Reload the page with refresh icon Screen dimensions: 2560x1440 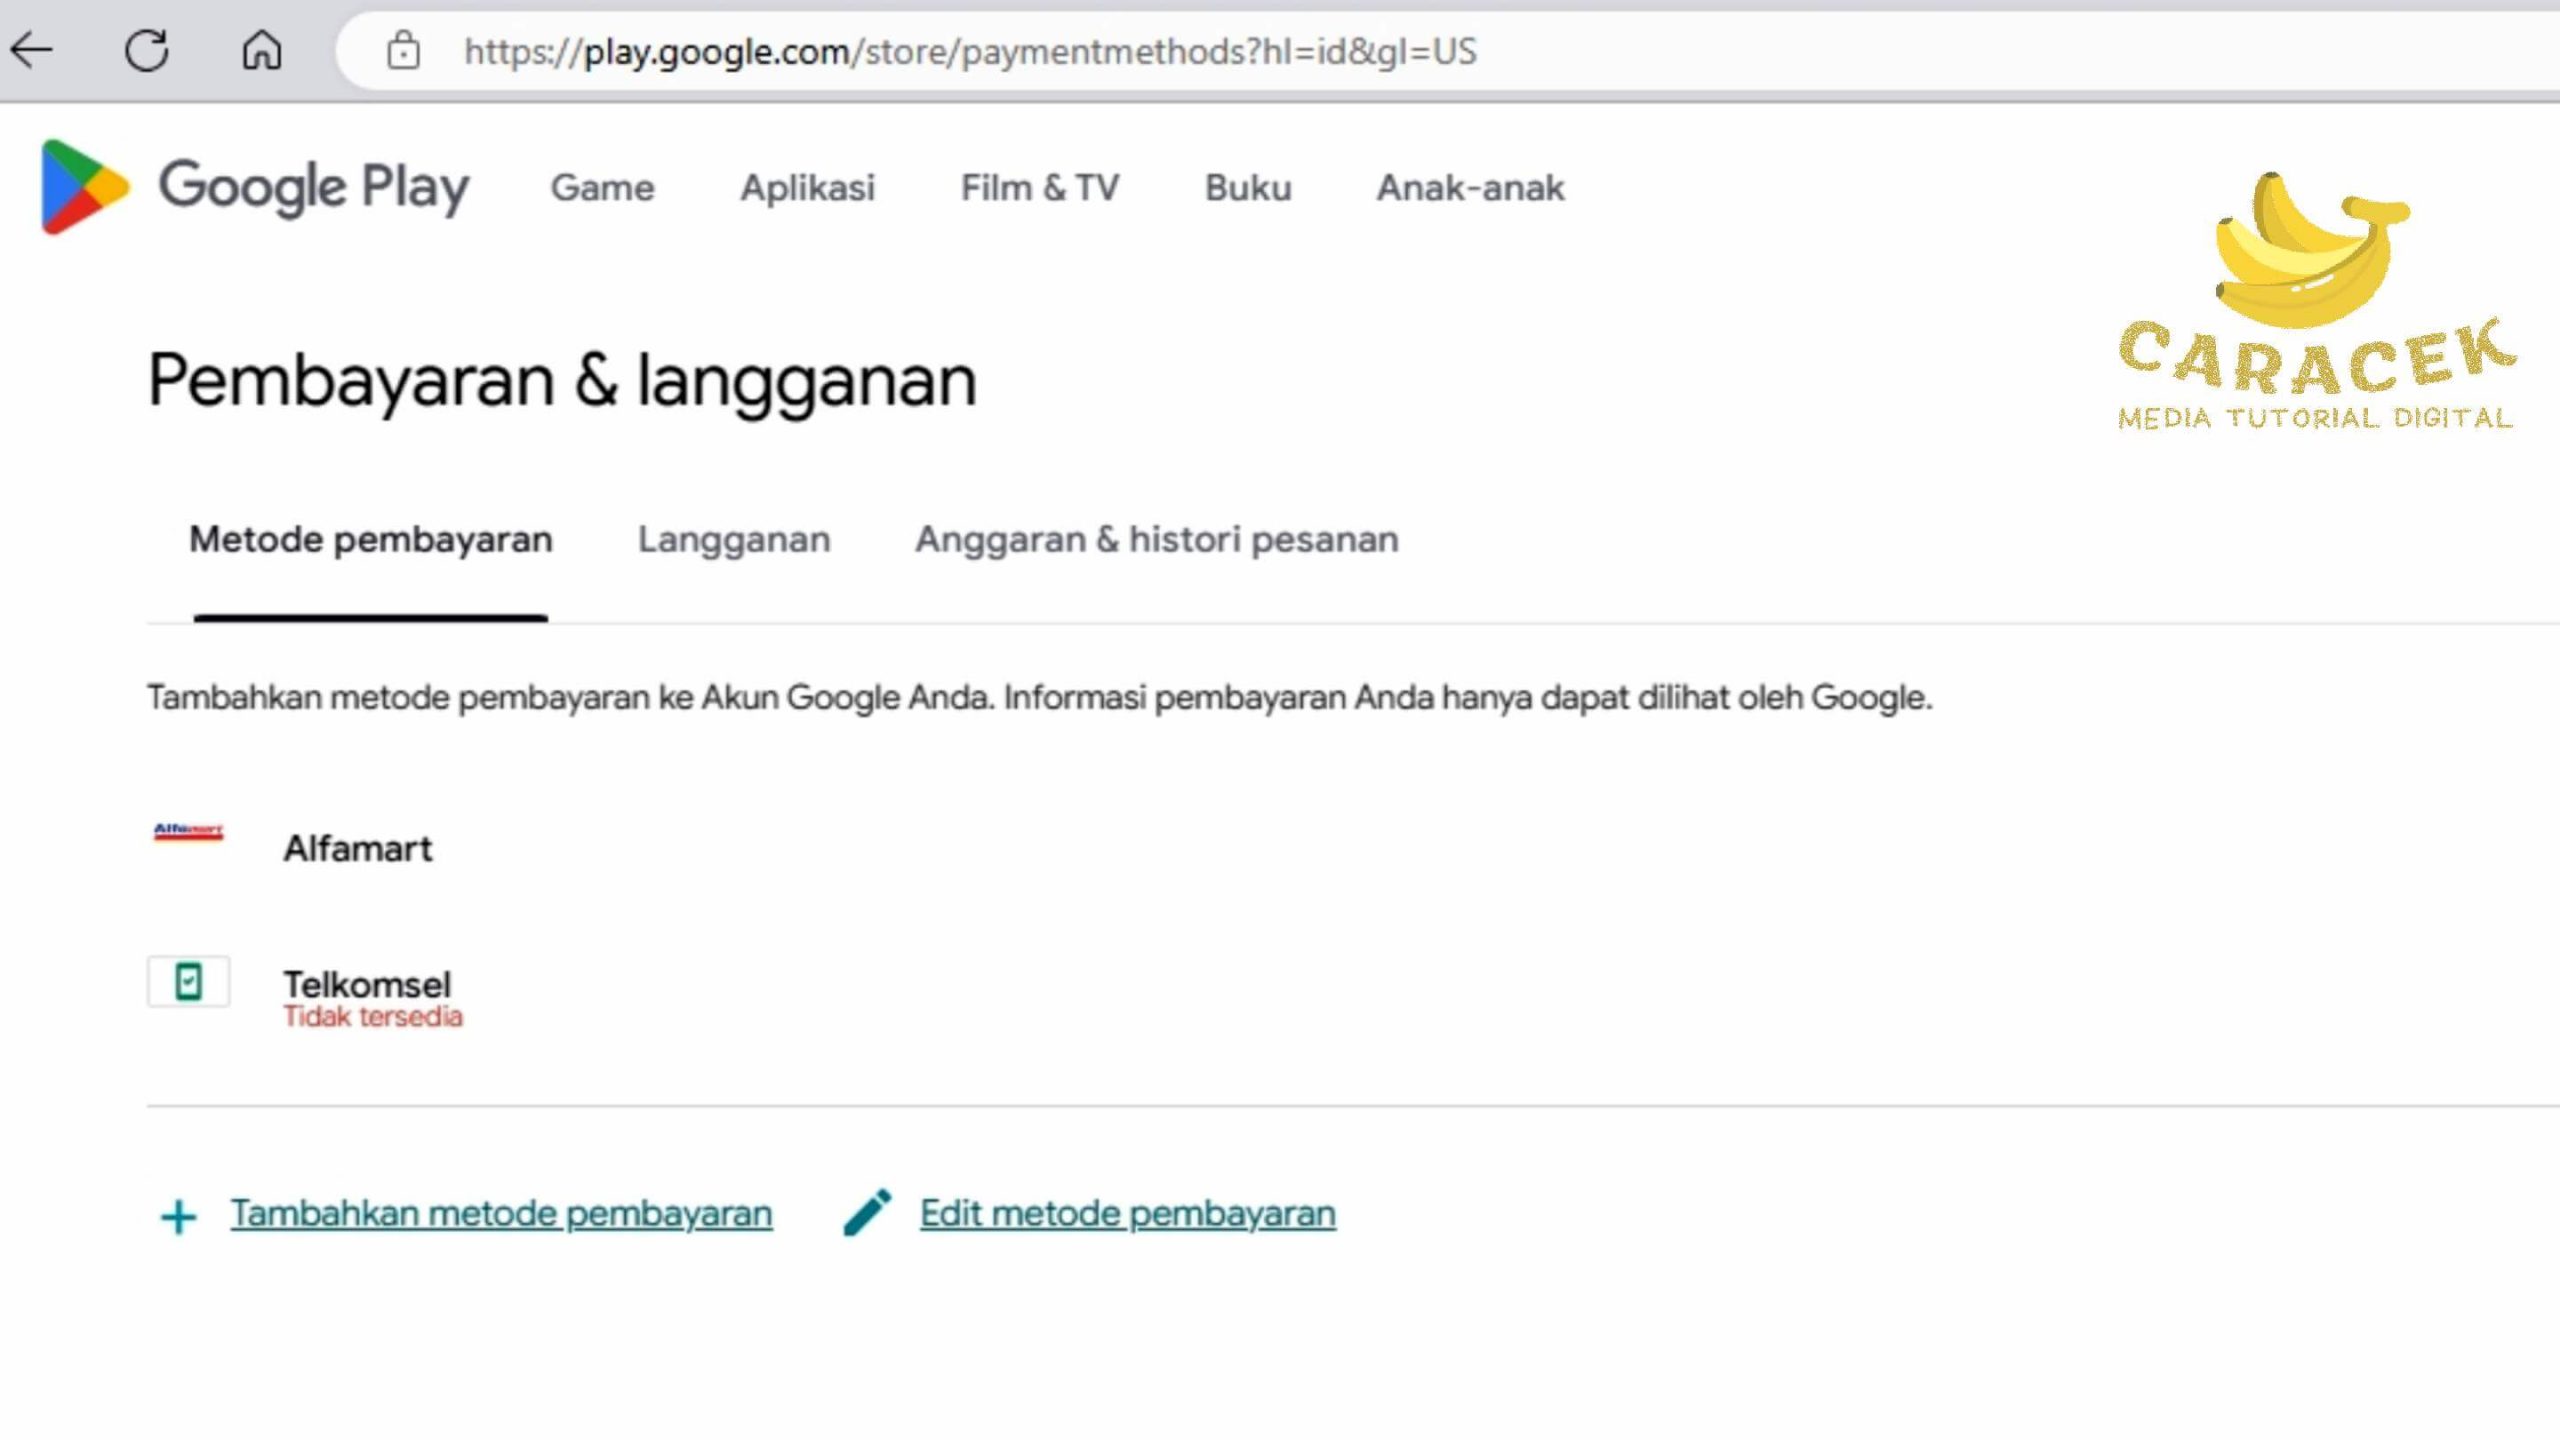[x=146, y=50]
